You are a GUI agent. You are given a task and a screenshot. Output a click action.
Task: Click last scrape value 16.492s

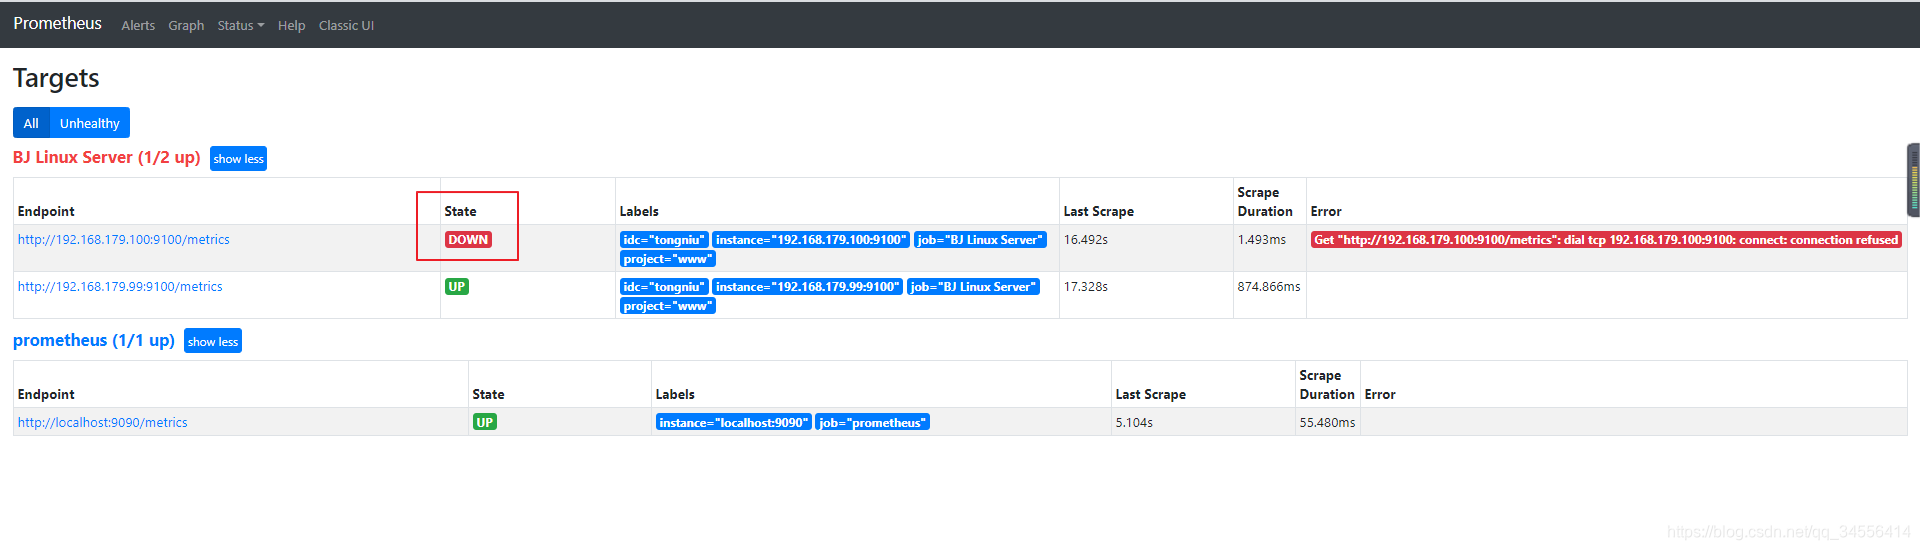[x=1086, y=239]
